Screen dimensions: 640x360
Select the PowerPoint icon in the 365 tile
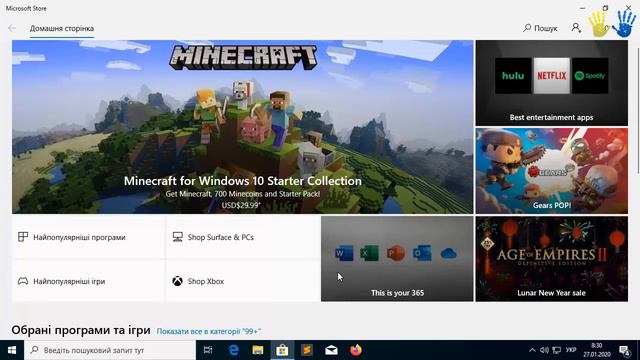[395, 253]
